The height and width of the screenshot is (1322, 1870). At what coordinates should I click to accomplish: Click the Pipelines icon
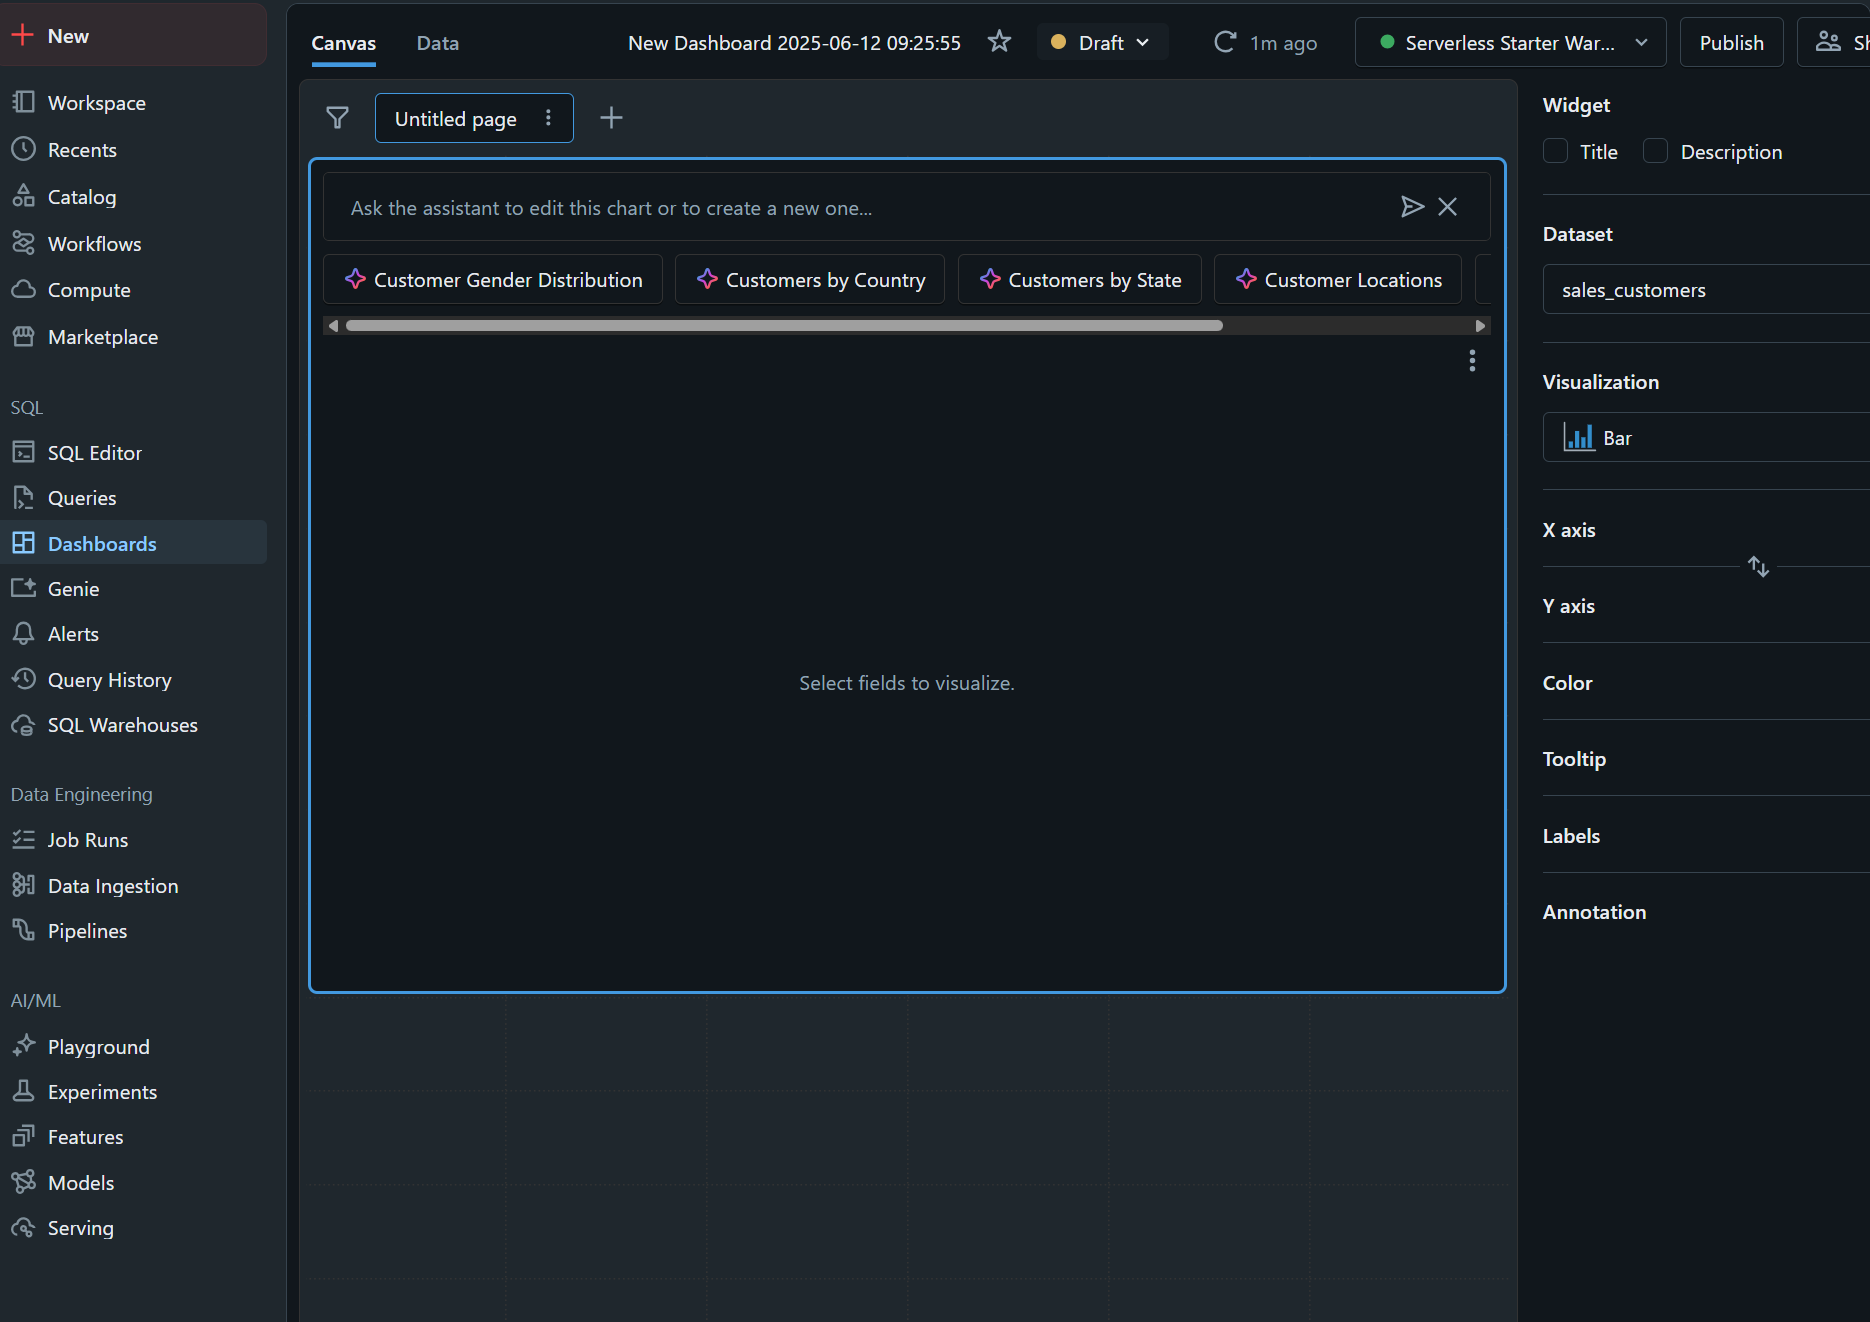(x=23, y=930)
